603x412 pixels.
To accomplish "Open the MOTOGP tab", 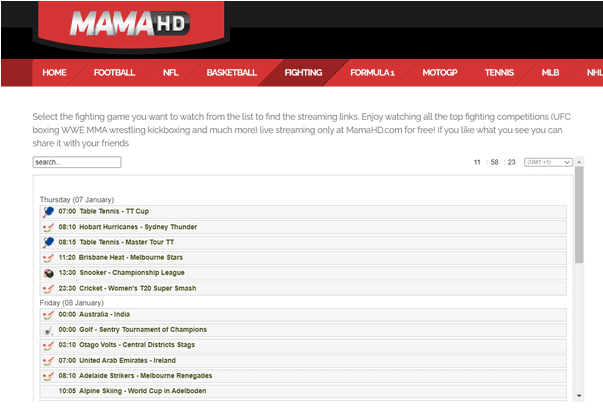I will coord(439,73).
